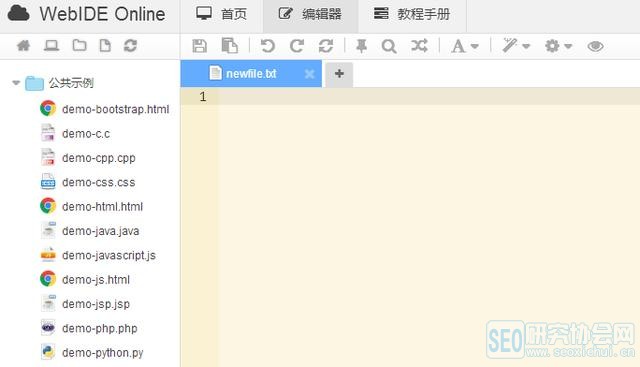Close the newfile.txt tab

(309, 74)
